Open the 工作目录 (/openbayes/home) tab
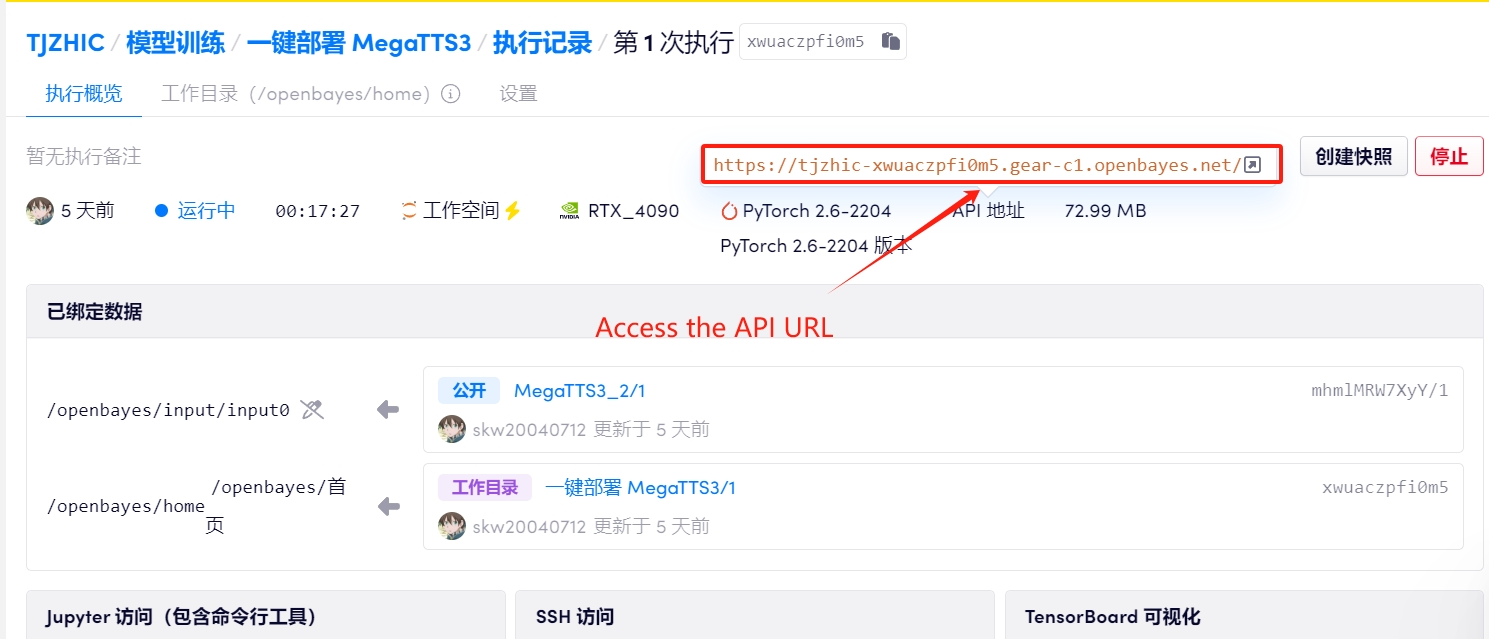1489x639 pixels. (295, 94)
